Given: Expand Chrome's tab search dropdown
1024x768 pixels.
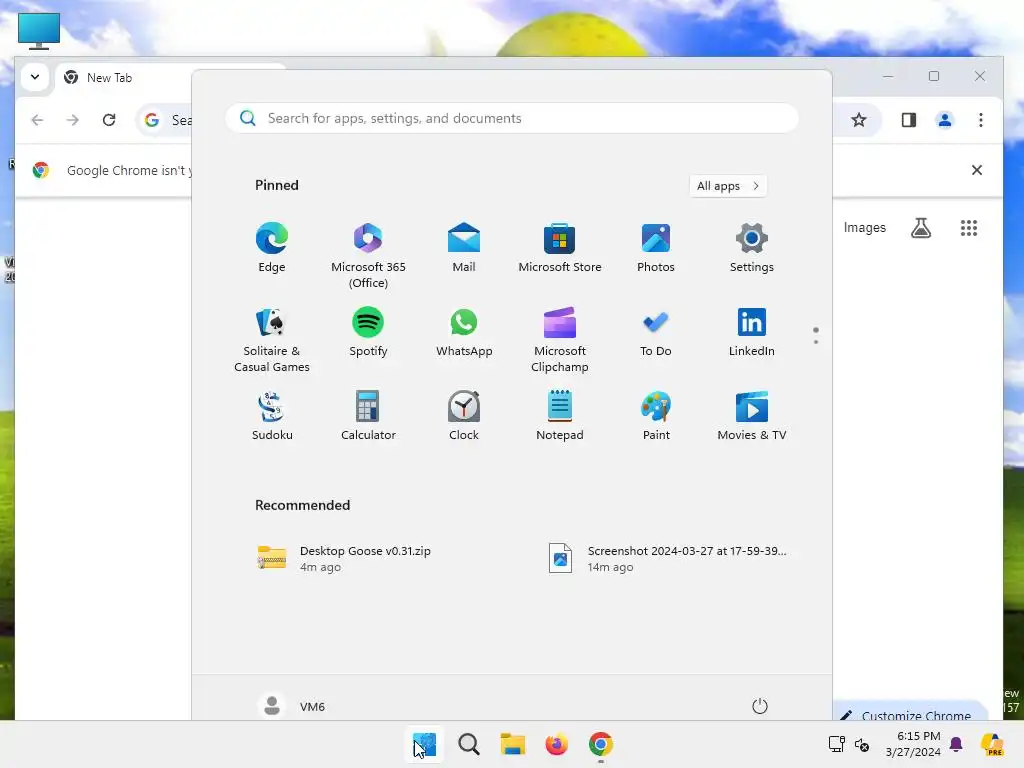Looking at the screenshot, I should 35,77.
